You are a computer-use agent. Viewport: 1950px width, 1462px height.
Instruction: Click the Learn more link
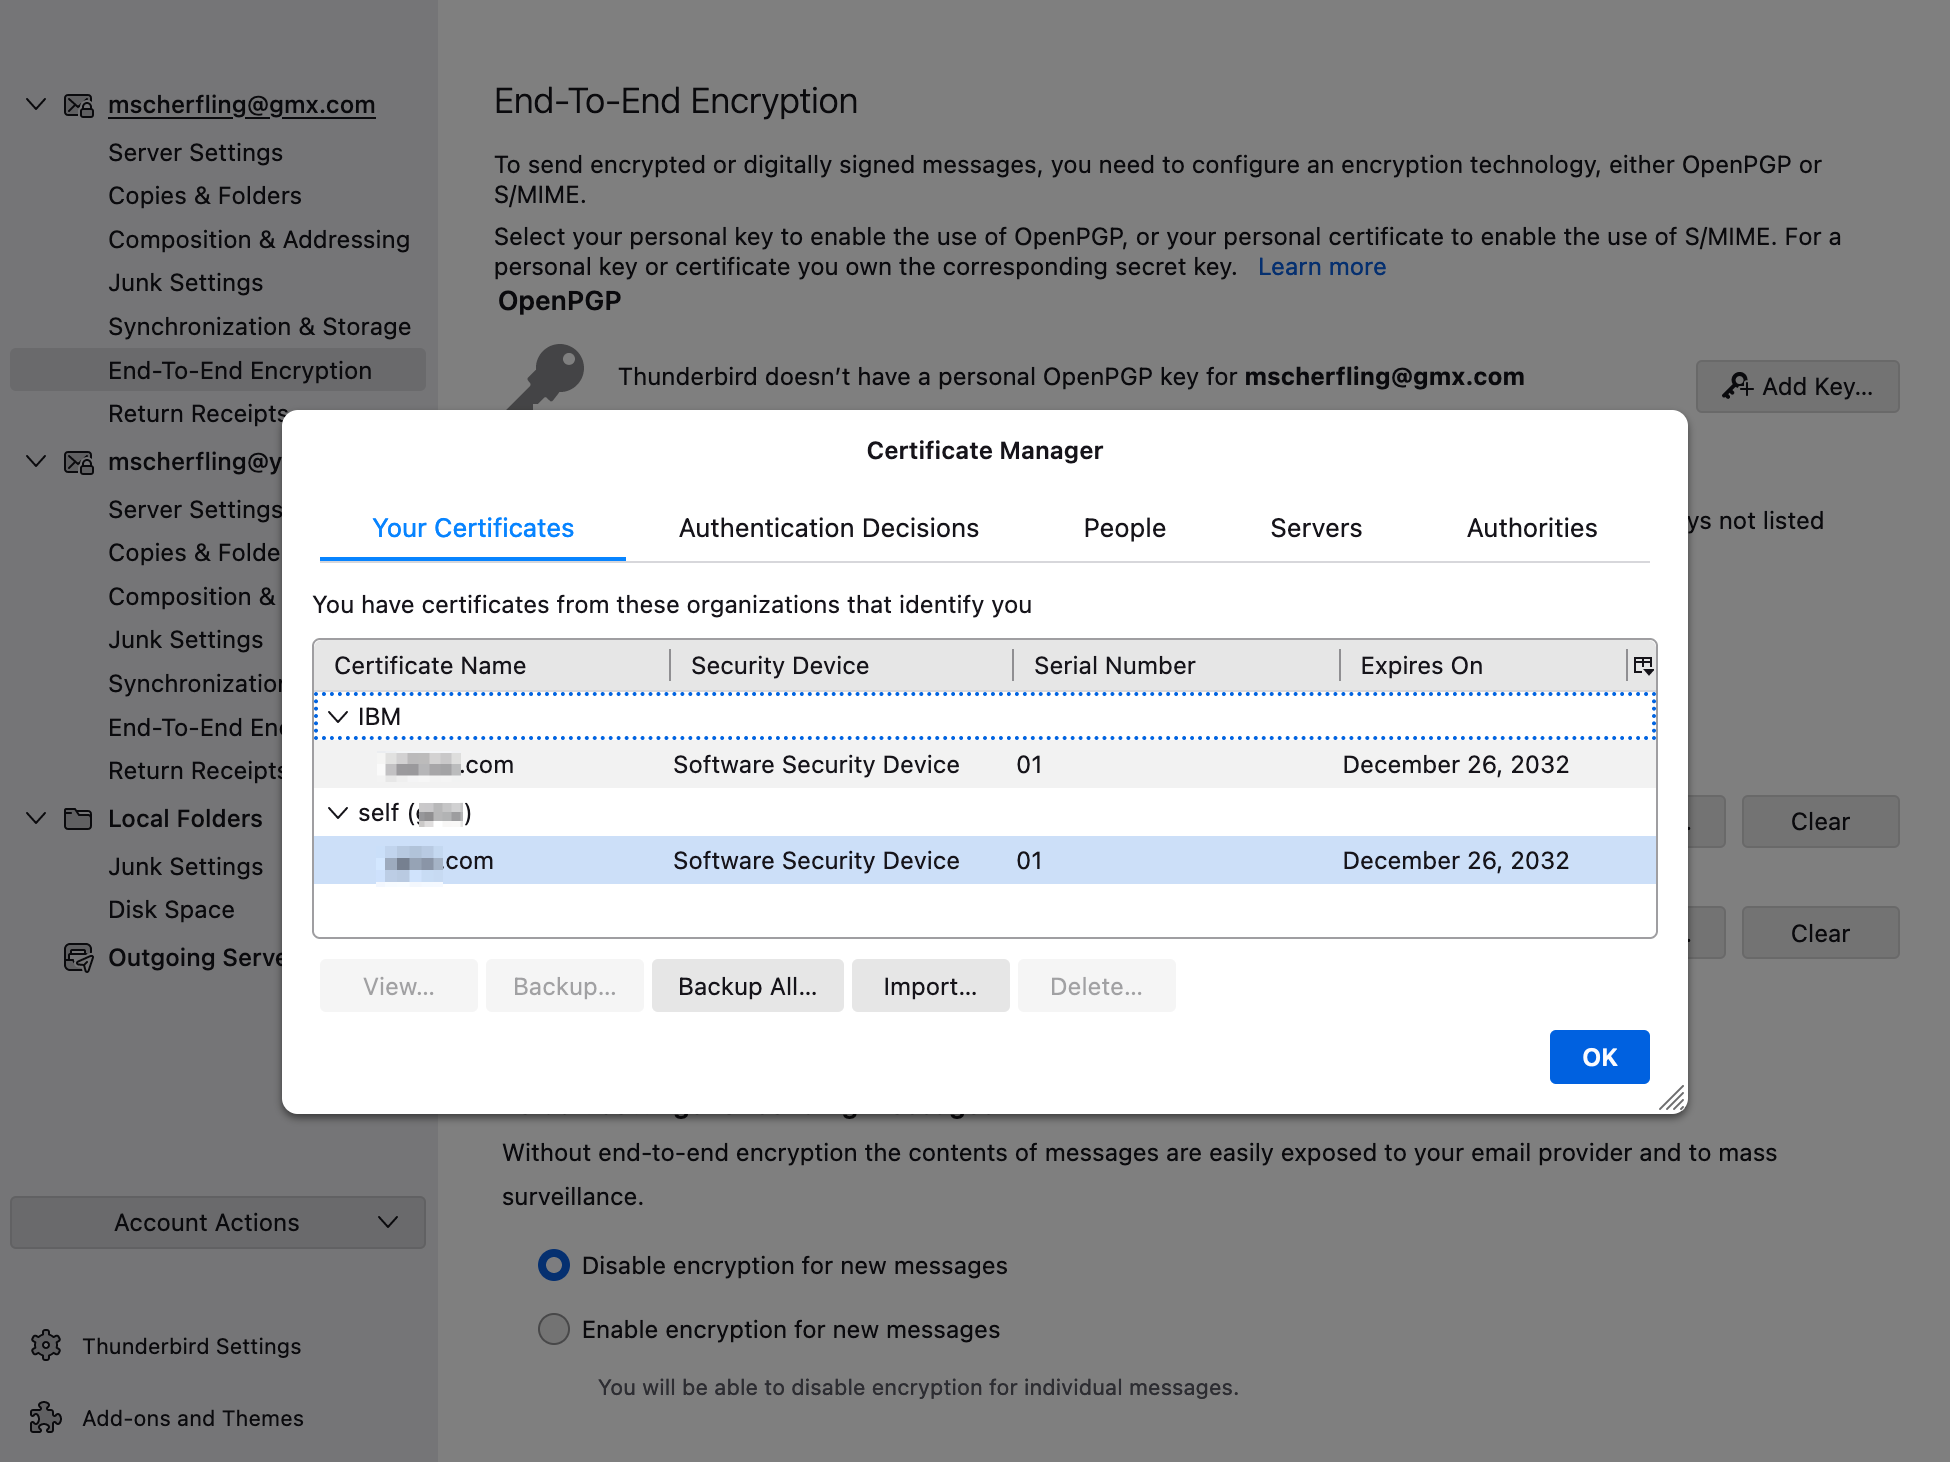pyautogui.click(x=1322, y=267)
